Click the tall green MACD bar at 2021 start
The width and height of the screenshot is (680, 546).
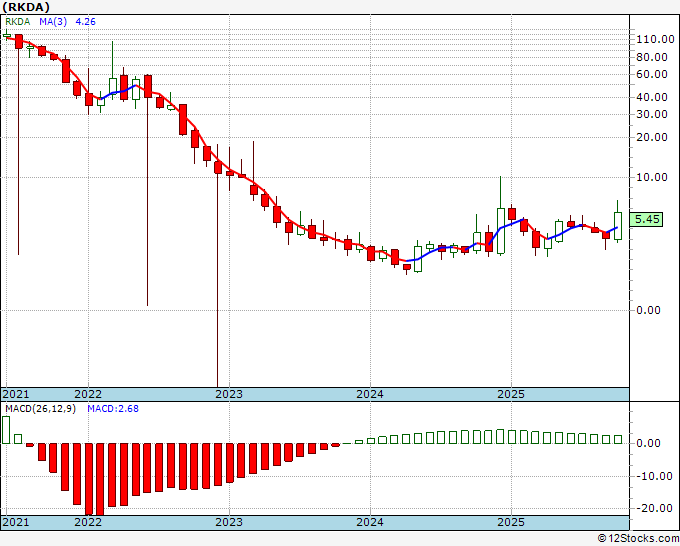tap(6, 430)
